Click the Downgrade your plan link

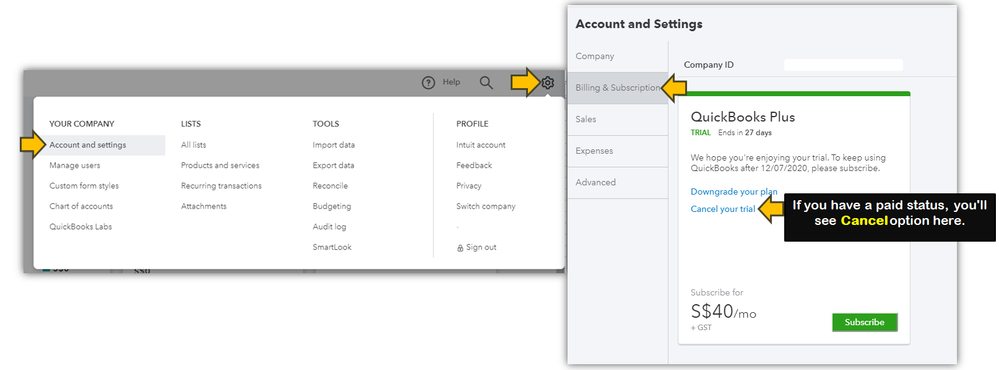734,192
